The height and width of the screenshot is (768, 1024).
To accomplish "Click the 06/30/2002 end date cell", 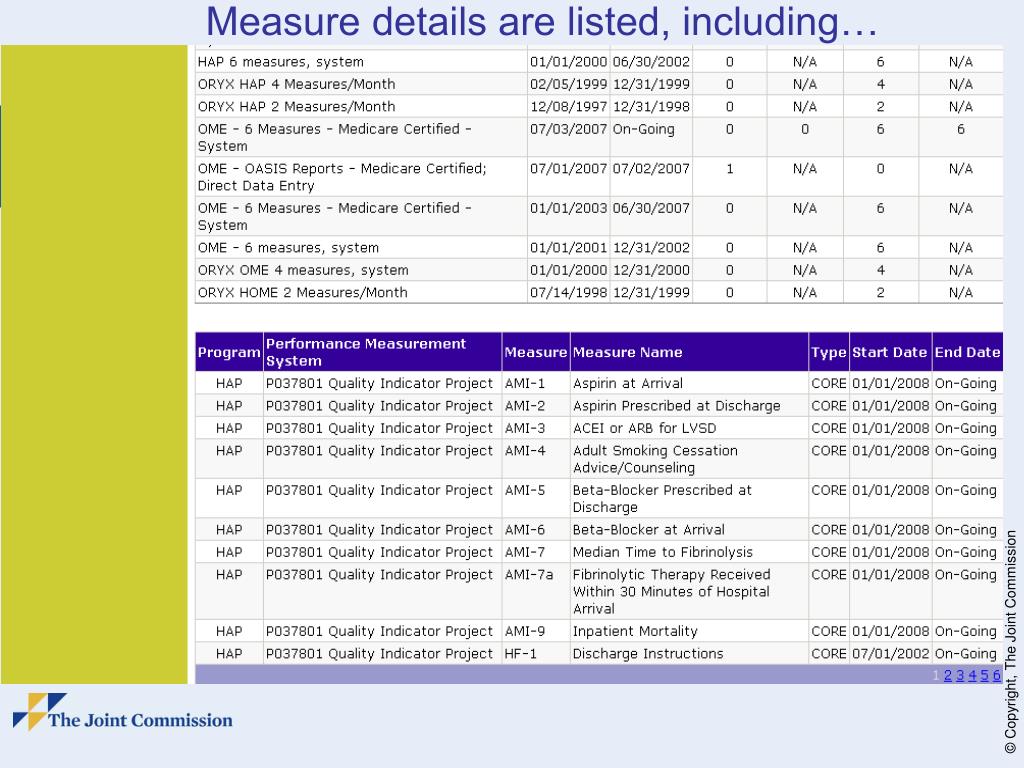I will (x=651, y=62).
